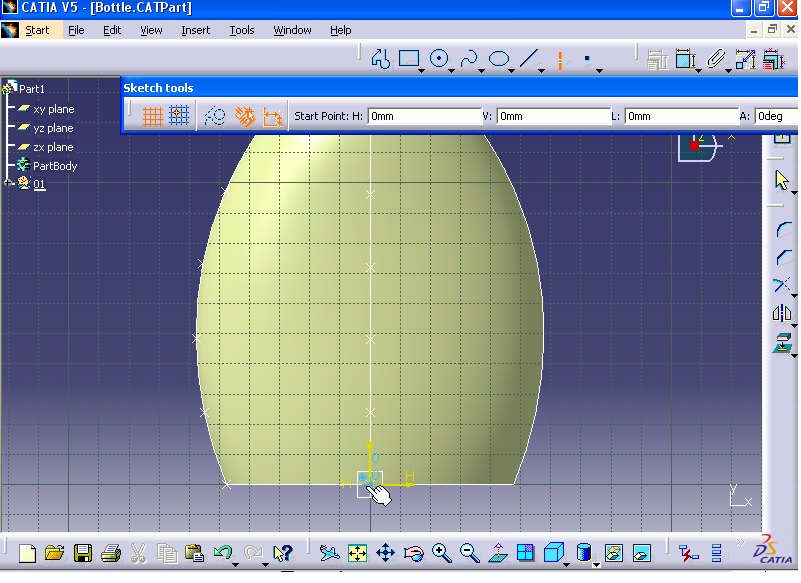Open the View menu

(x=151, y=30)
